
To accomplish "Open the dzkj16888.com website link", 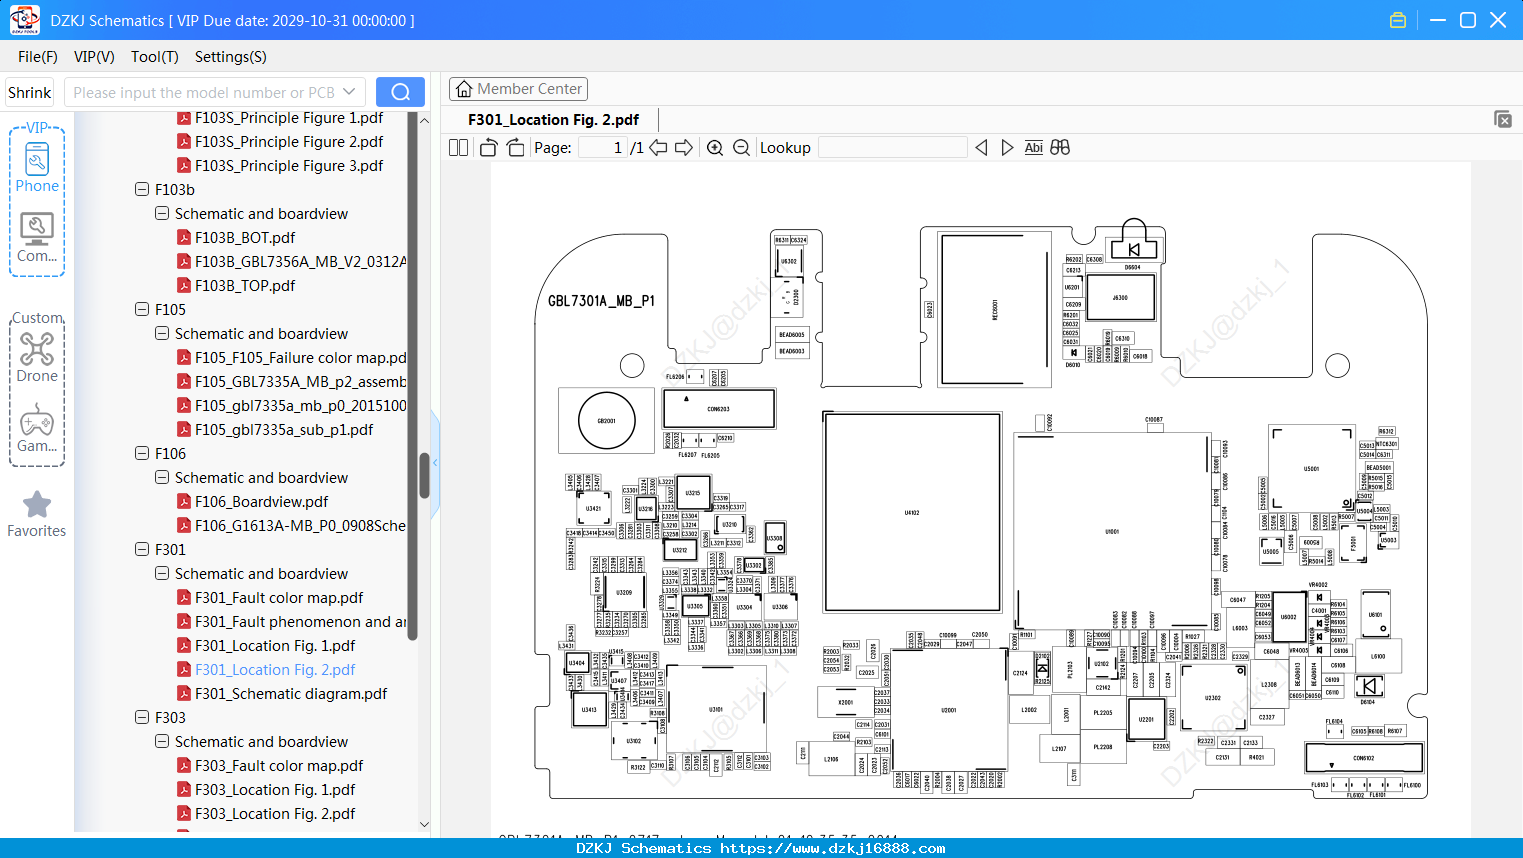I will 832,848.
